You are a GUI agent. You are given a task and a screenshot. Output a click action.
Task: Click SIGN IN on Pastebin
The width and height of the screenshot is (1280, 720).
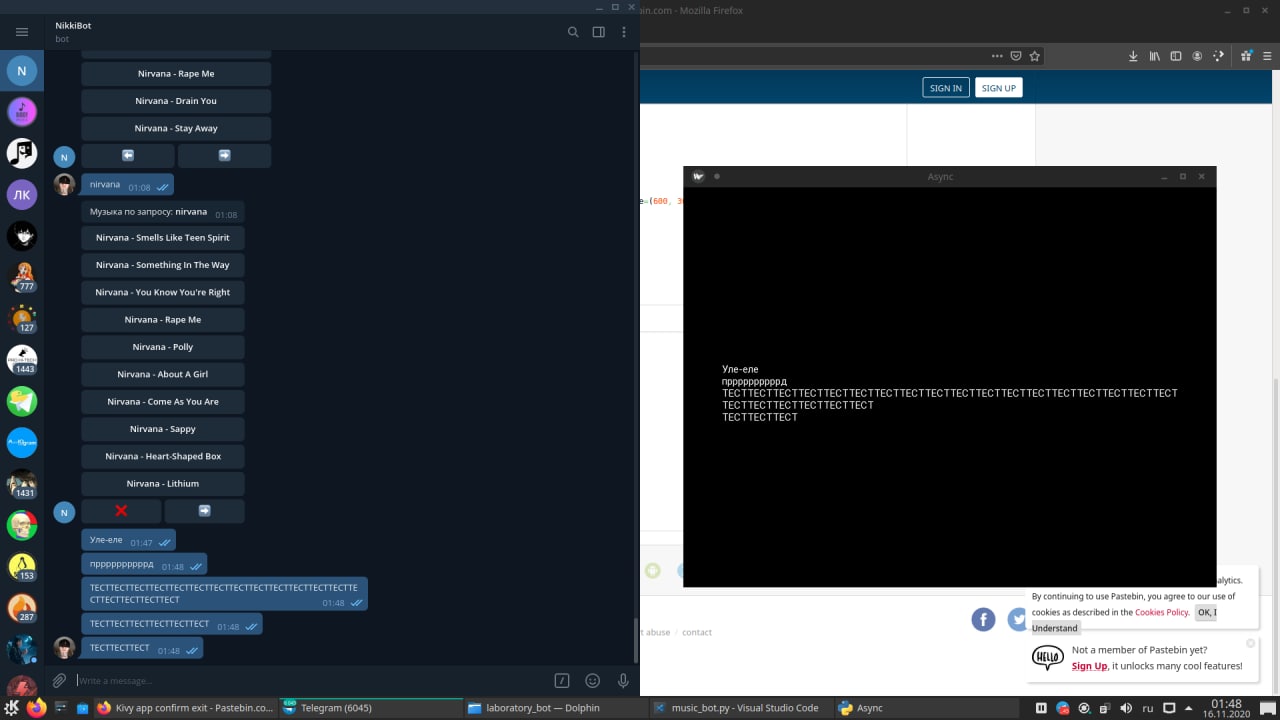(946, 88)
